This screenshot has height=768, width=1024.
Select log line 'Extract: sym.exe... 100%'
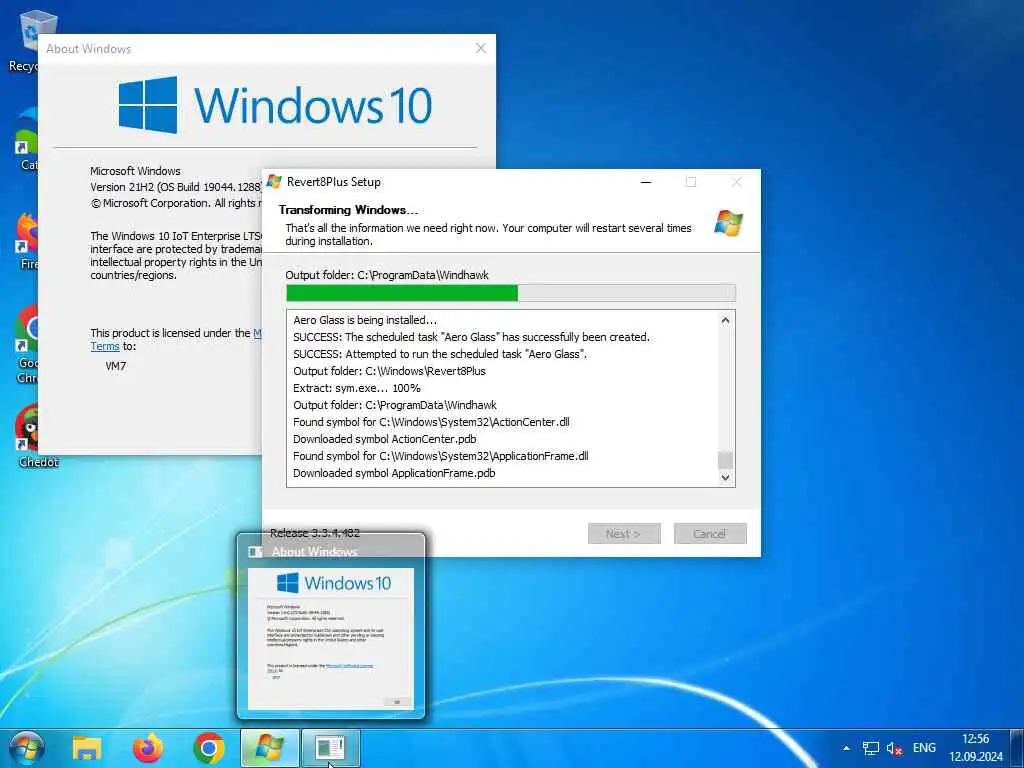click(357, 388)
